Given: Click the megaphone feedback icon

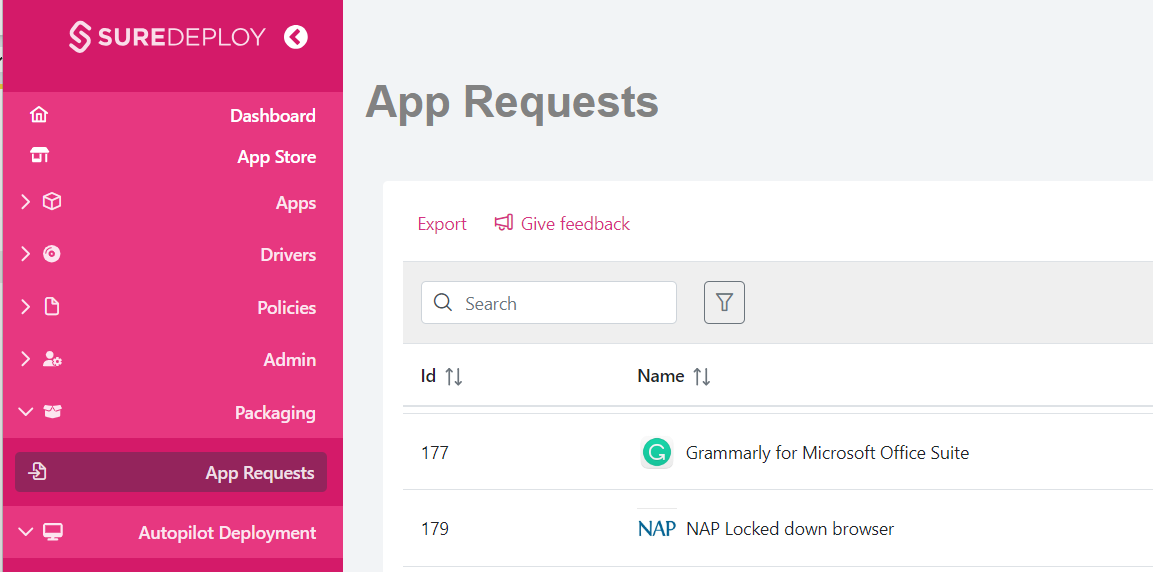Looking at the screenshot, I should click(x=504, y=223).
